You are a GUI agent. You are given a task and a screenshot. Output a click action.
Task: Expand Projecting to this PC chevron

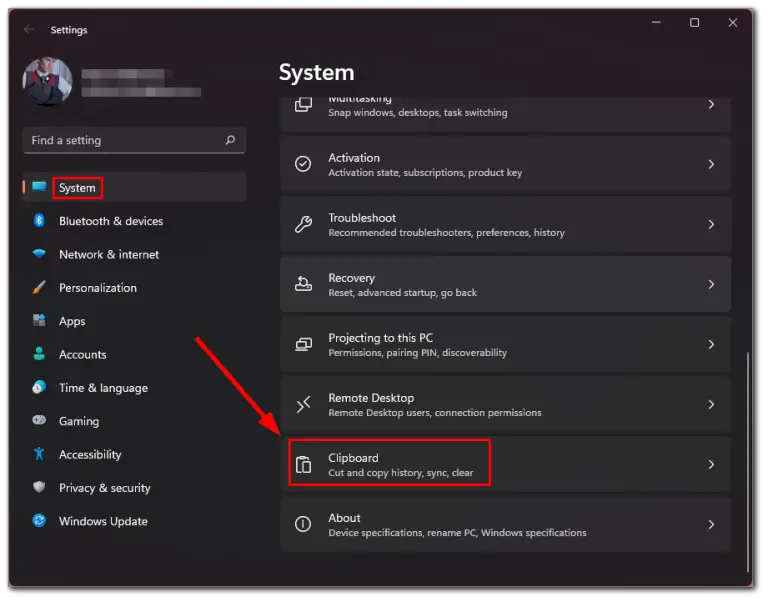(x=711, y=345)
